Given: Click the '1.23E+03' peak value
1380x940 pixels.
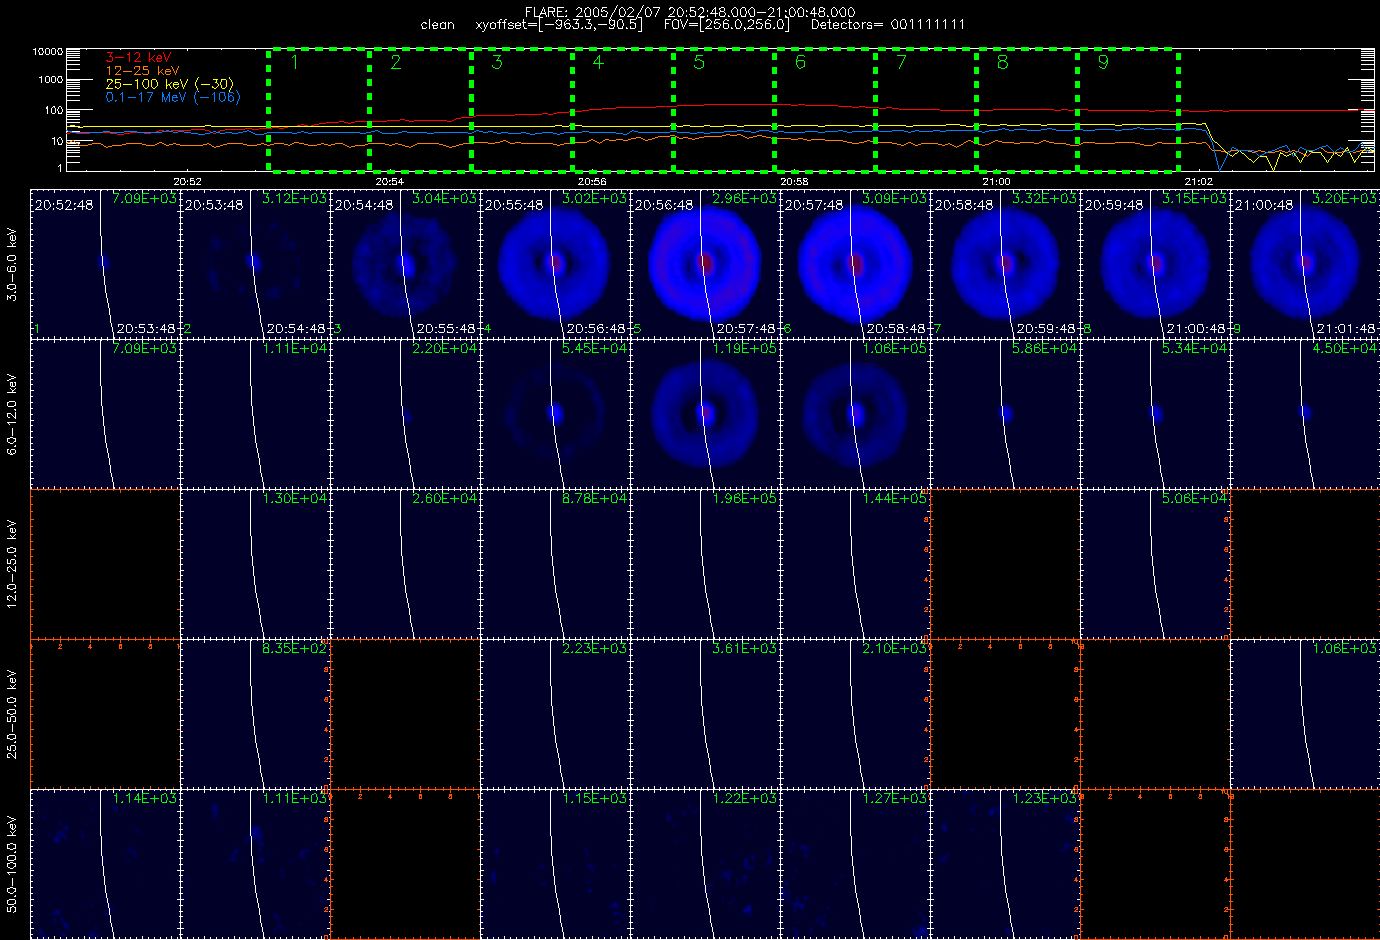Looking at the screenshot, I should click(x=1044, y=798).
